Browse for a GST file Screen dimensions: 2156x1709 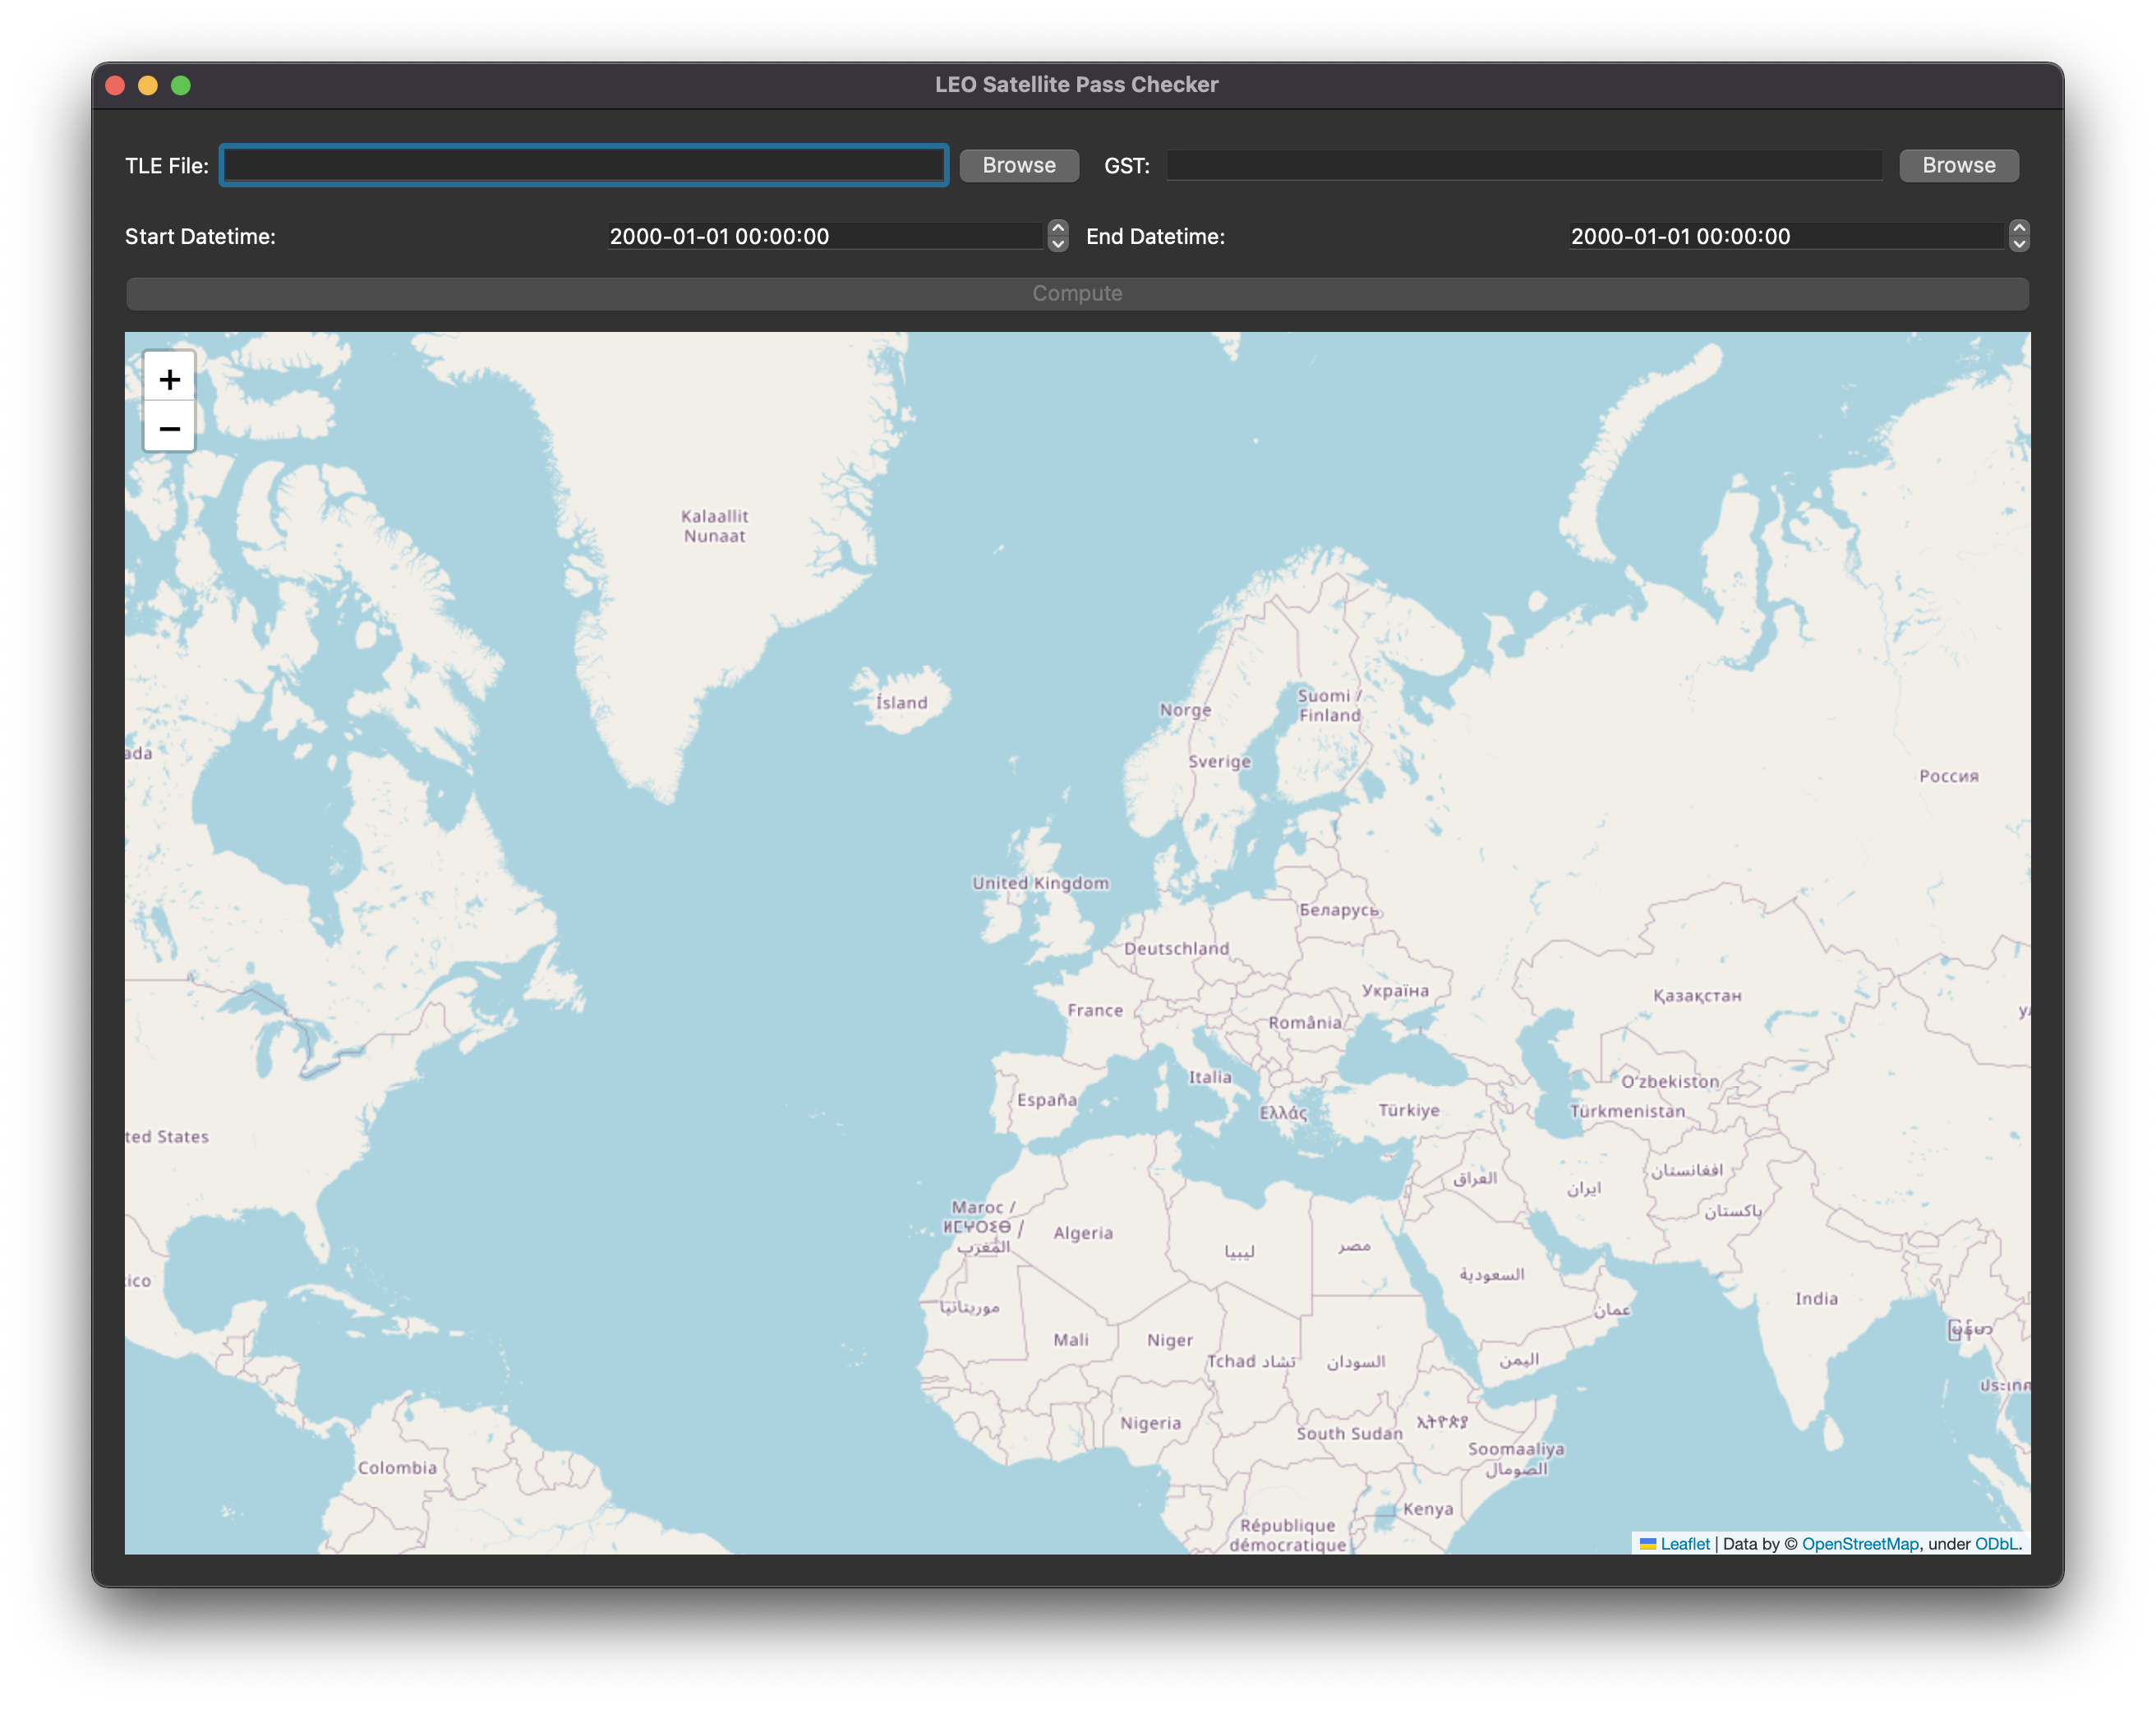pos(1957,165)
